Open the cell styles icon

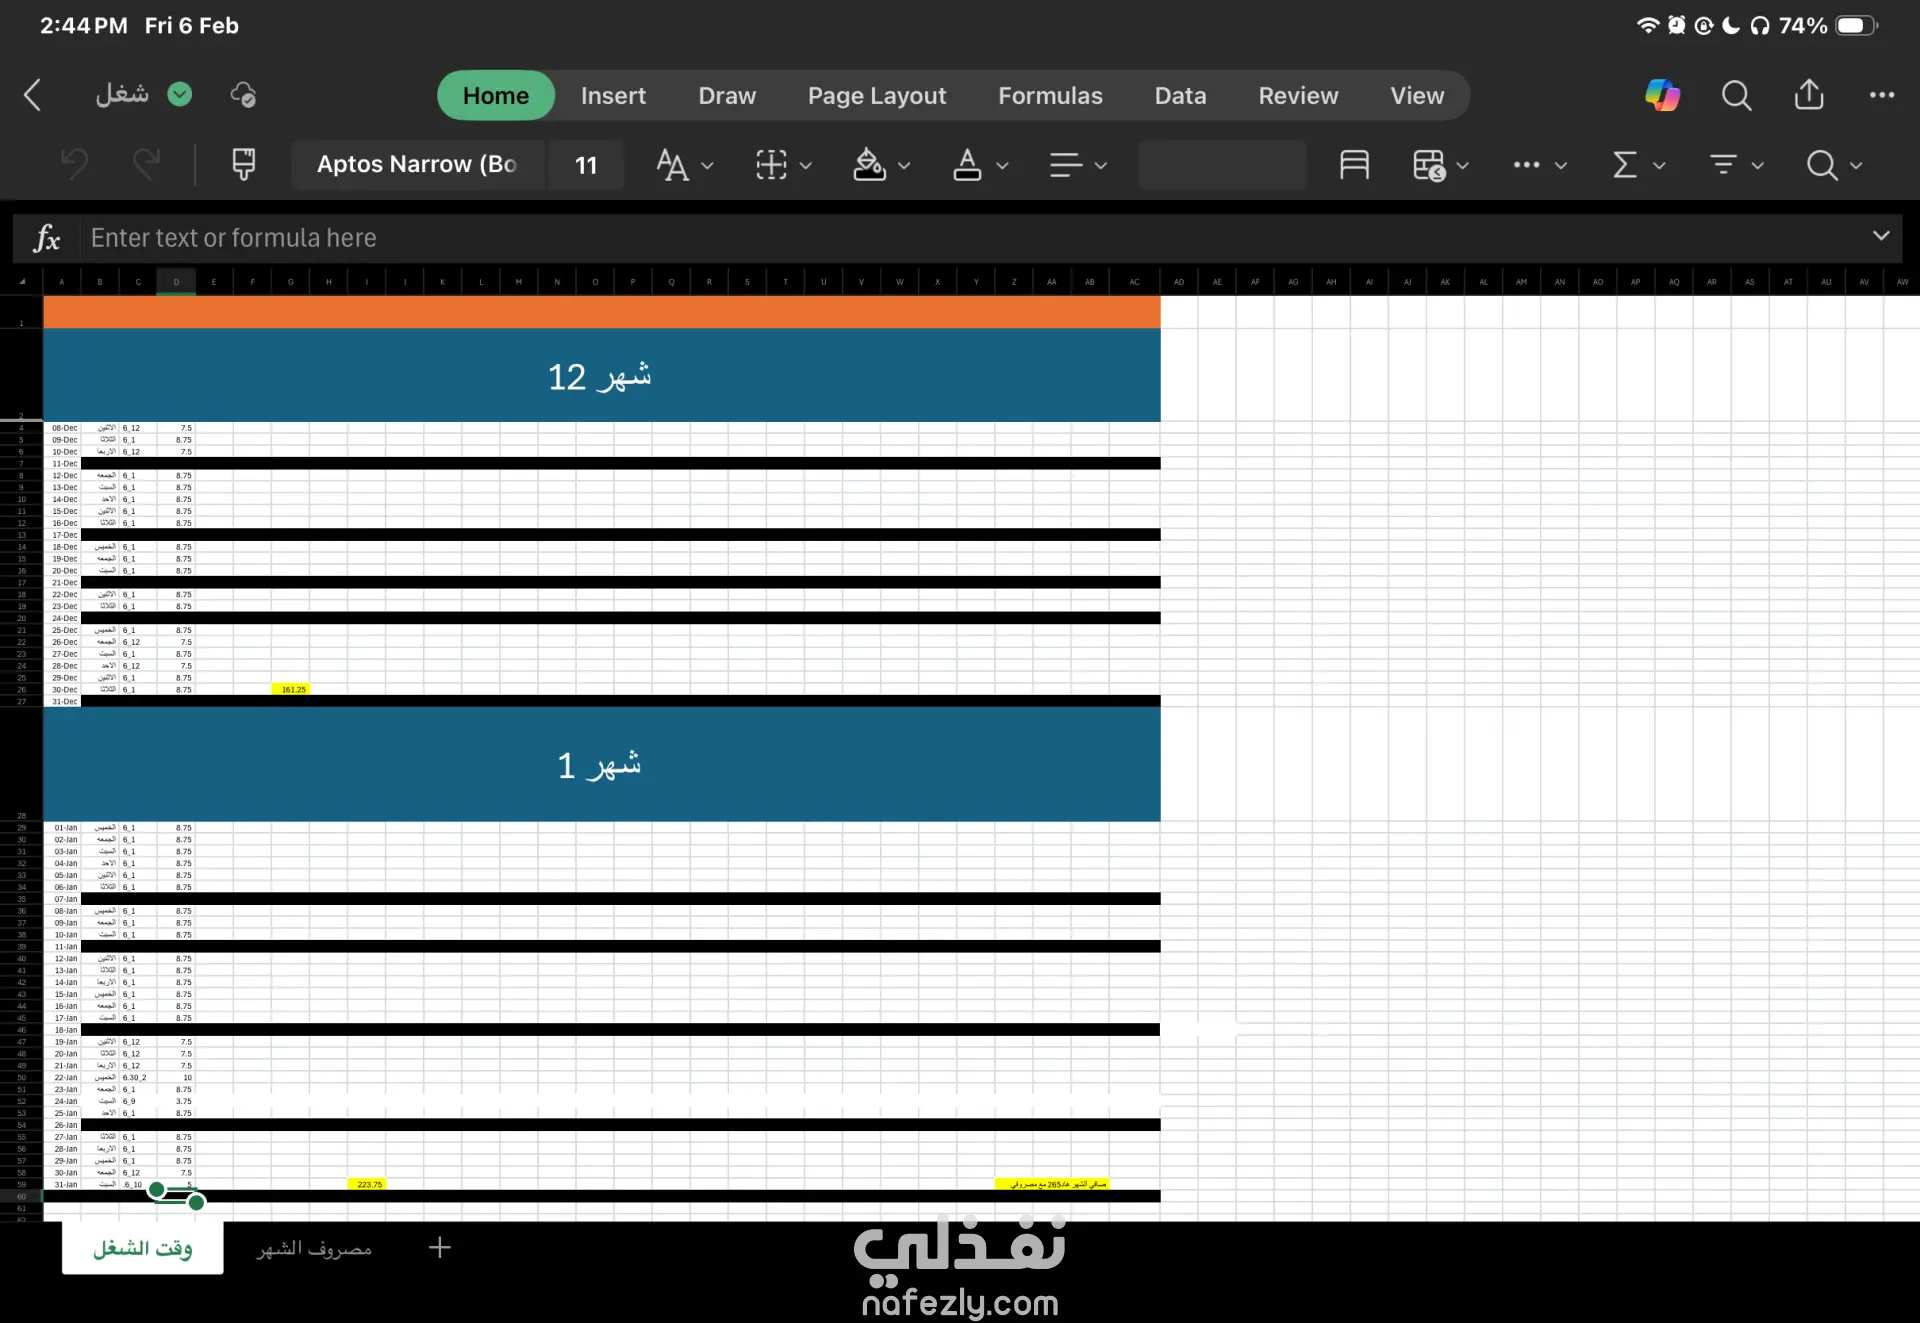point(1354,164)
